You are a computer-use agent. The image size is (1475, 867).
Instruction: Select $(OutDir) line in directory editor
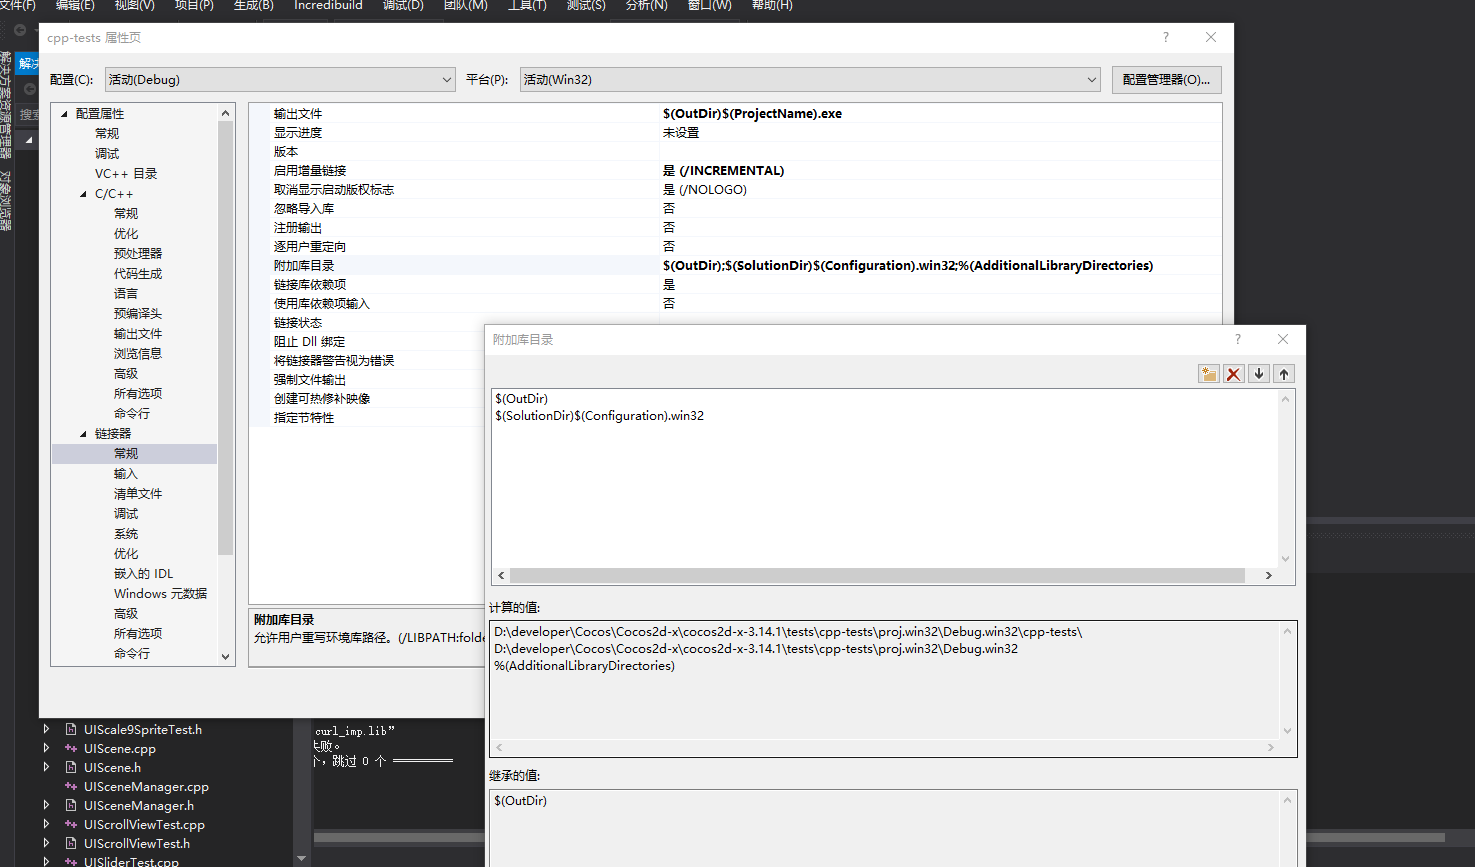point(522,399)
